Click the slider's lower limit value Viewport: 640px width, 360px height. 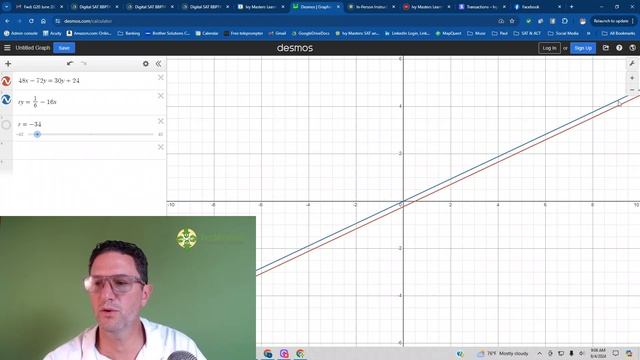(x=20, y=134)
